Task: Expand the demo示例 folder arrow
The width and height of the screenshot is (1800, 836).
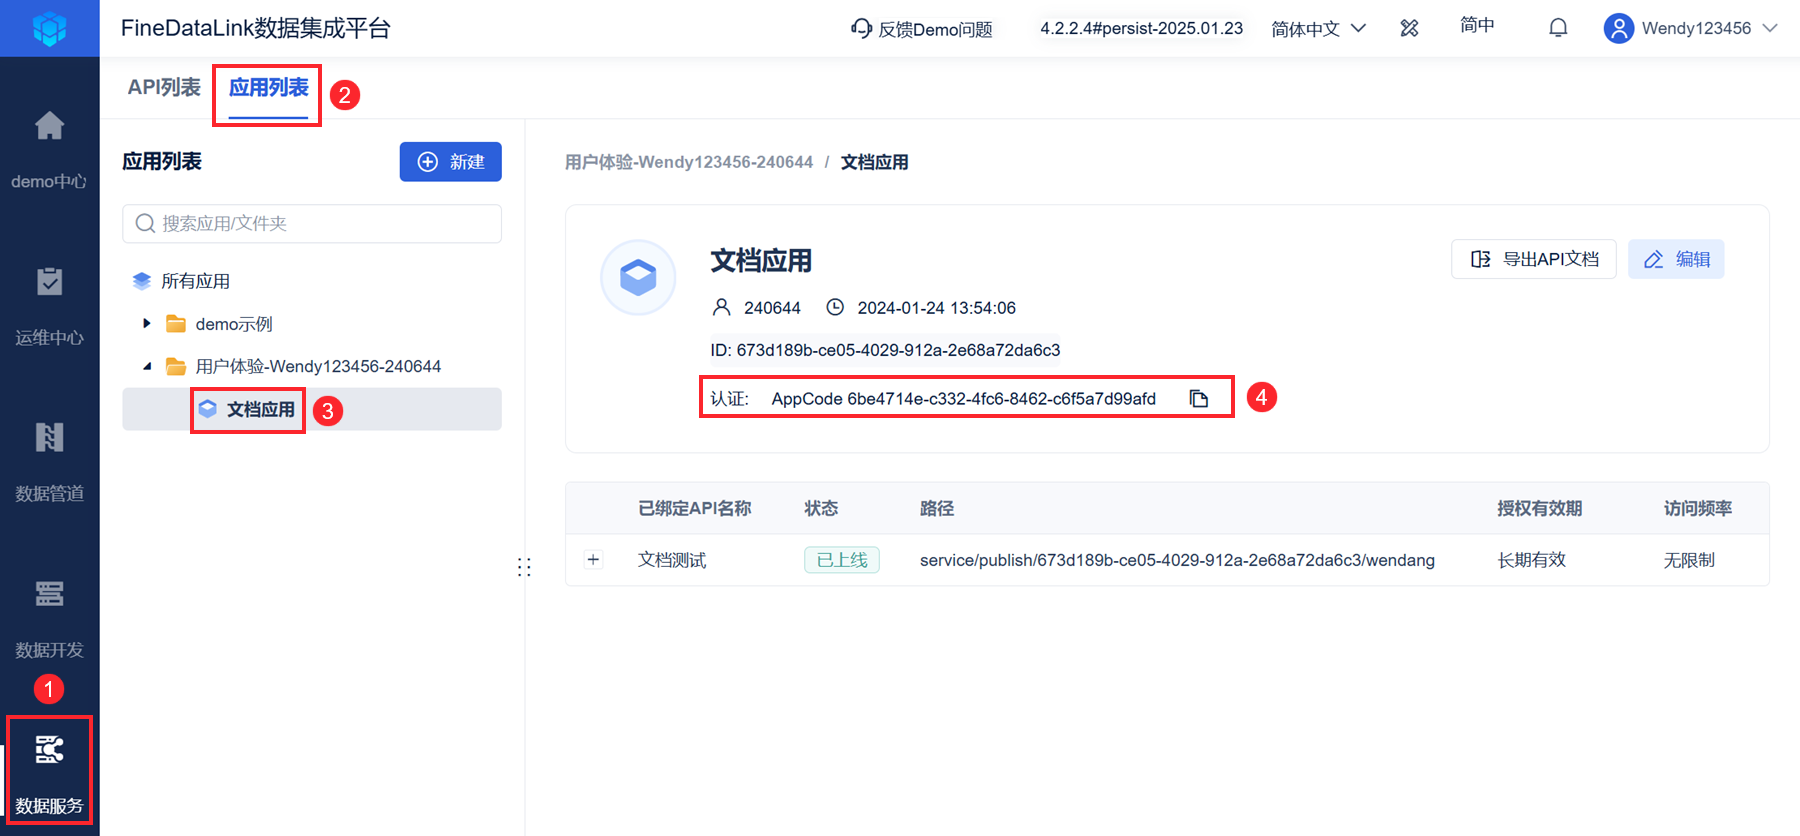Action: coord(147,323)
